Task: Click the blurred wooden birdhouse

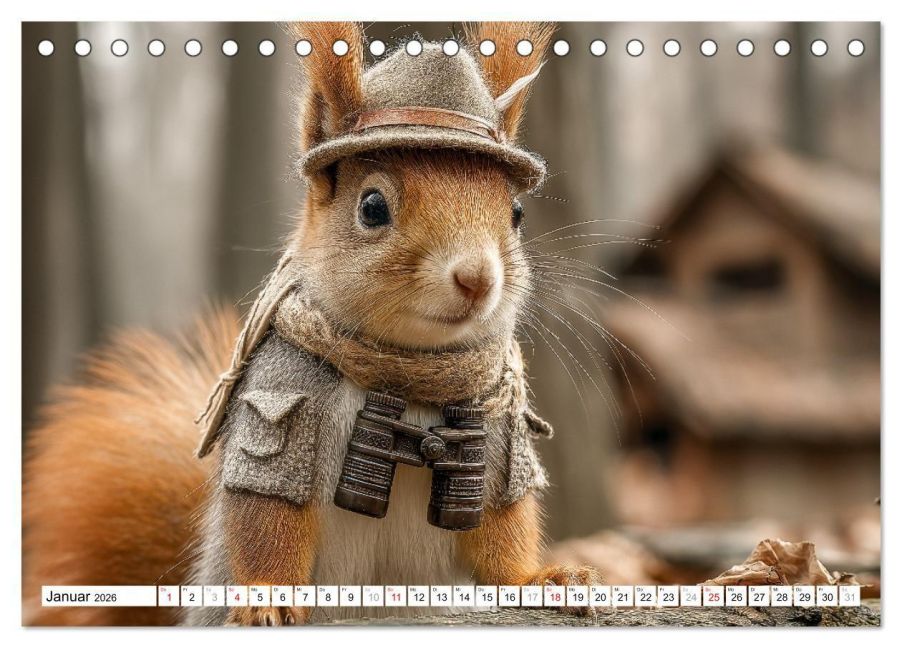Action: (x=748, y=322)
